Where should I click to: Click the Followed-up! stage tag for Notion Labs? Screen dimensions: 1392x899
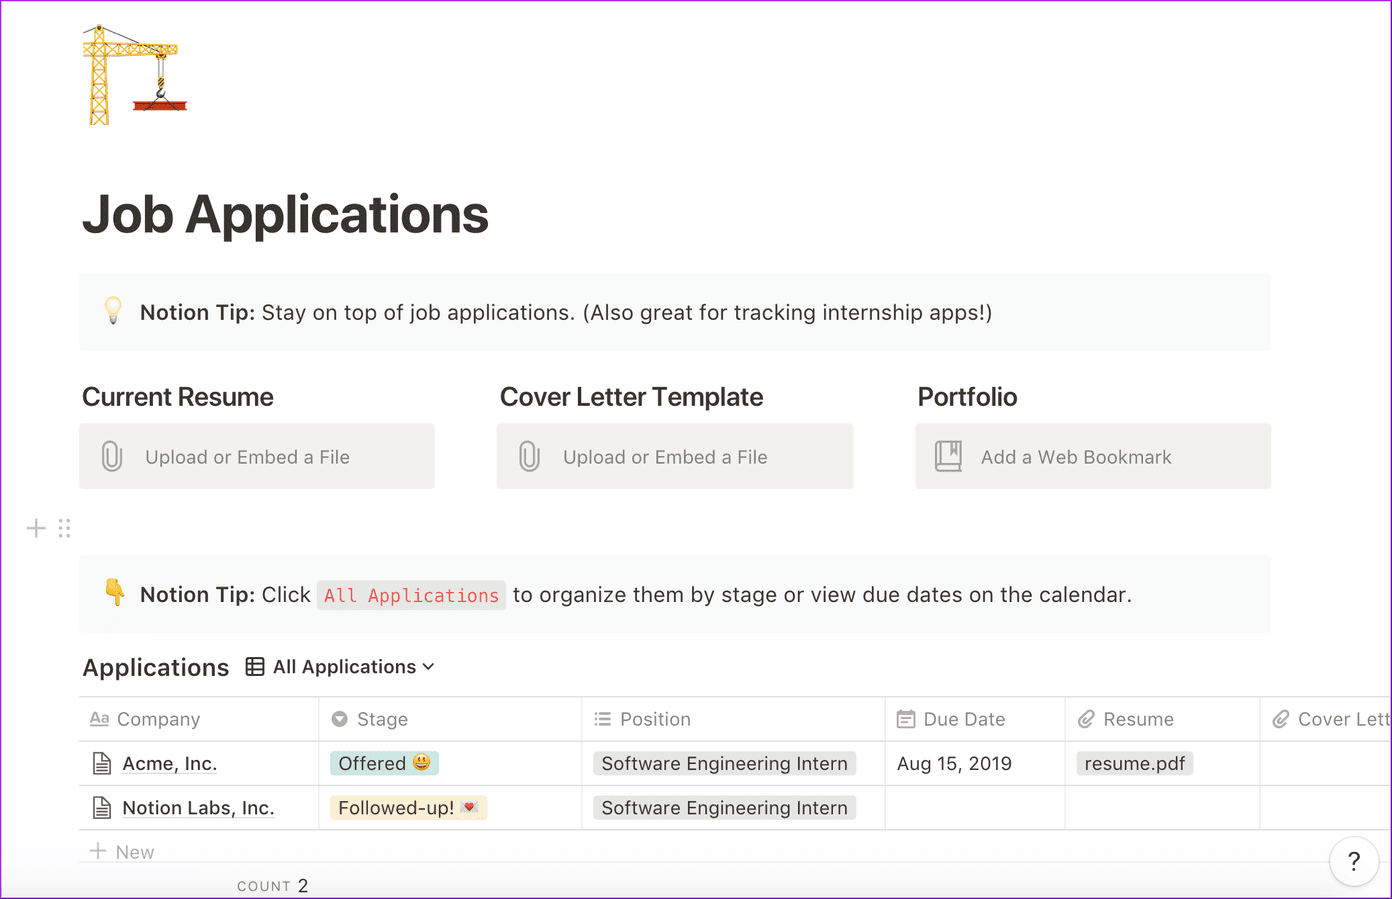coord(408,807)
